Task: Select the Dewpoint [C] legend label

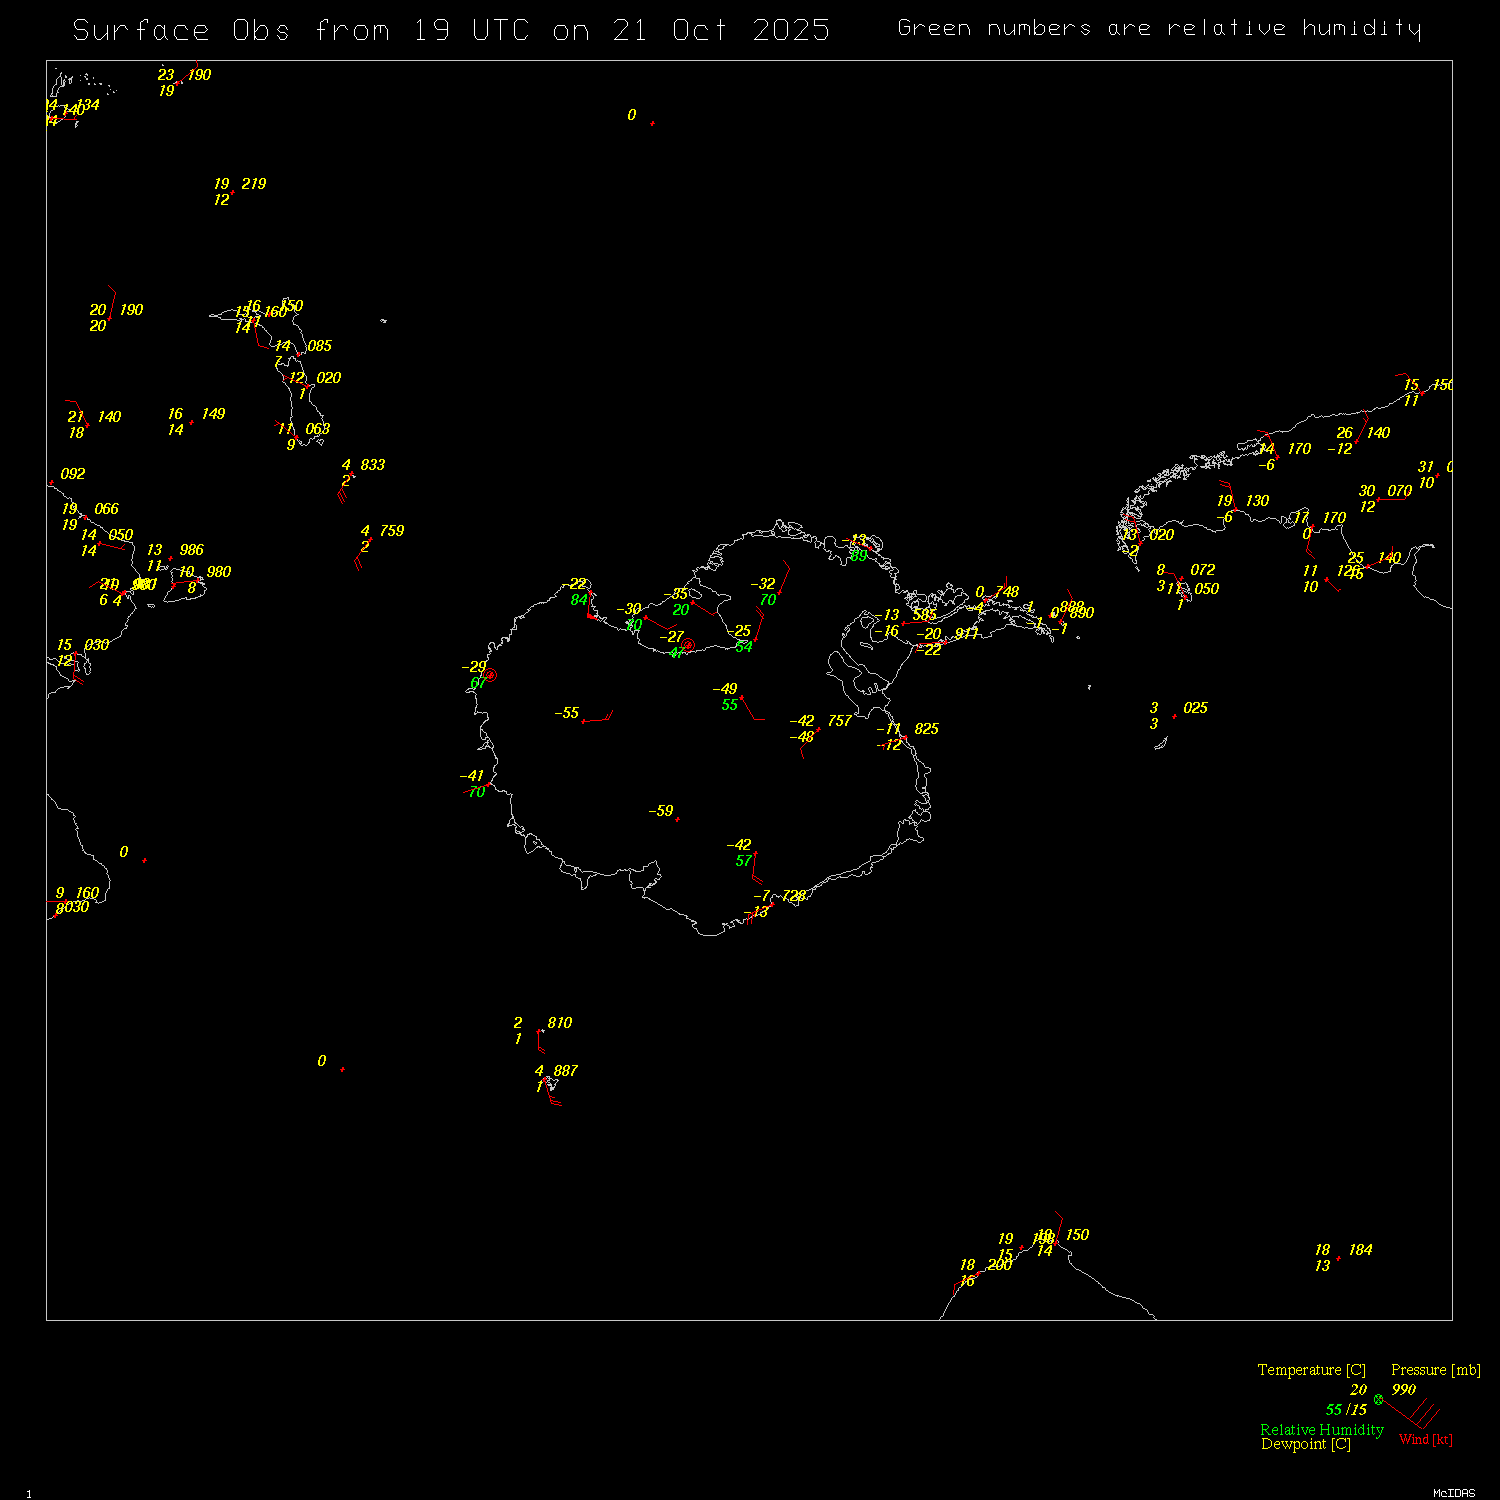Action: [1305, 1444]
